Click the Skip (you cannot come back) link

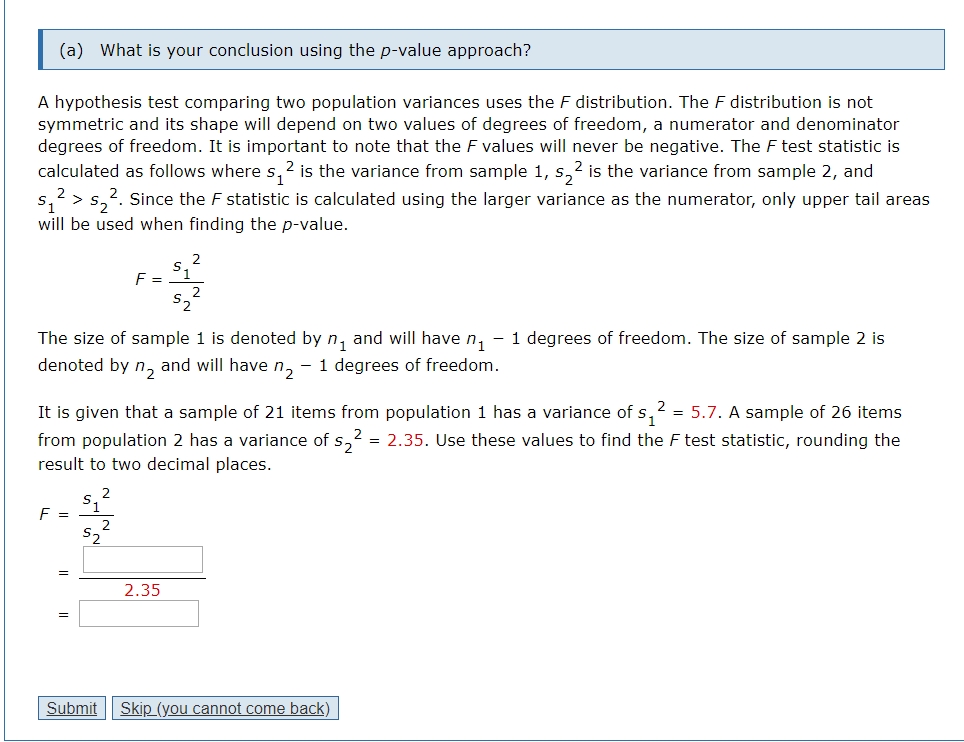[225, 707]
